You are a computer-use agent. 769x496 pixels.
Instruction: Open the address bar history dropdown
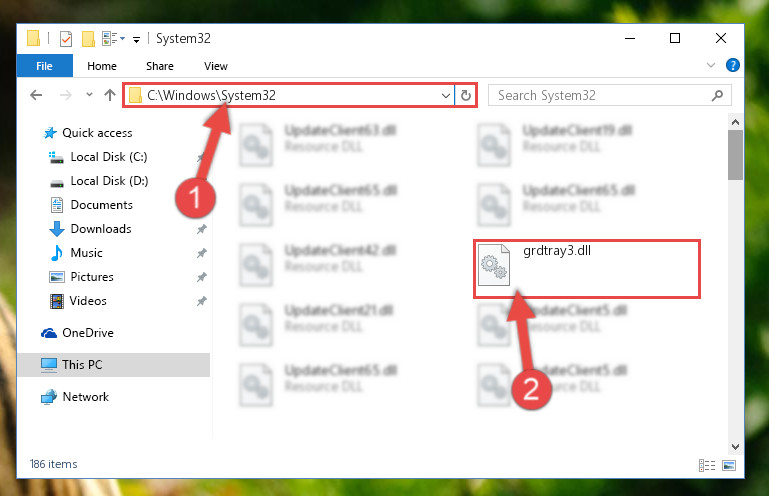tap(445, 95)
